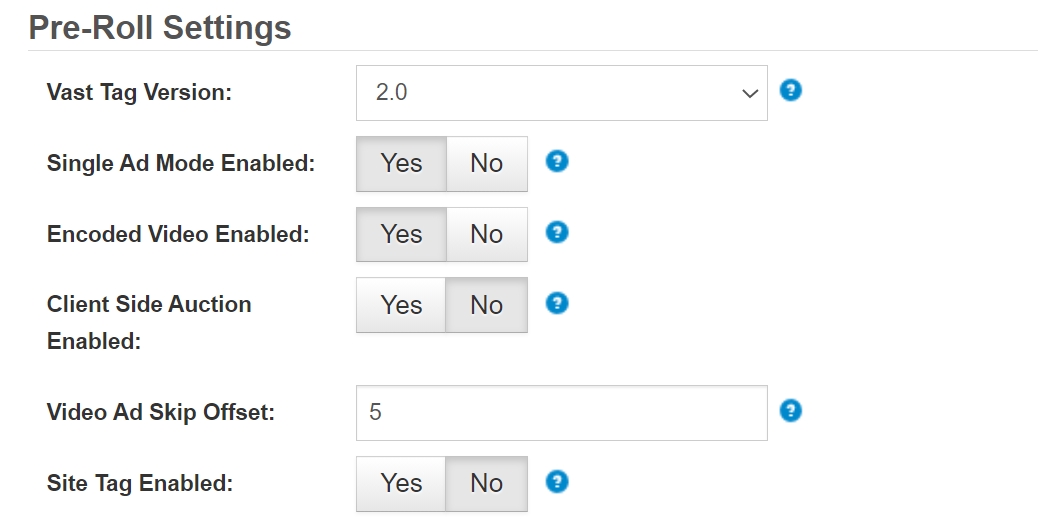Set Single Ad Mode Enabled to No
Screen dimensions: 1038x532
pyautogui.click(x=486, y=164)
